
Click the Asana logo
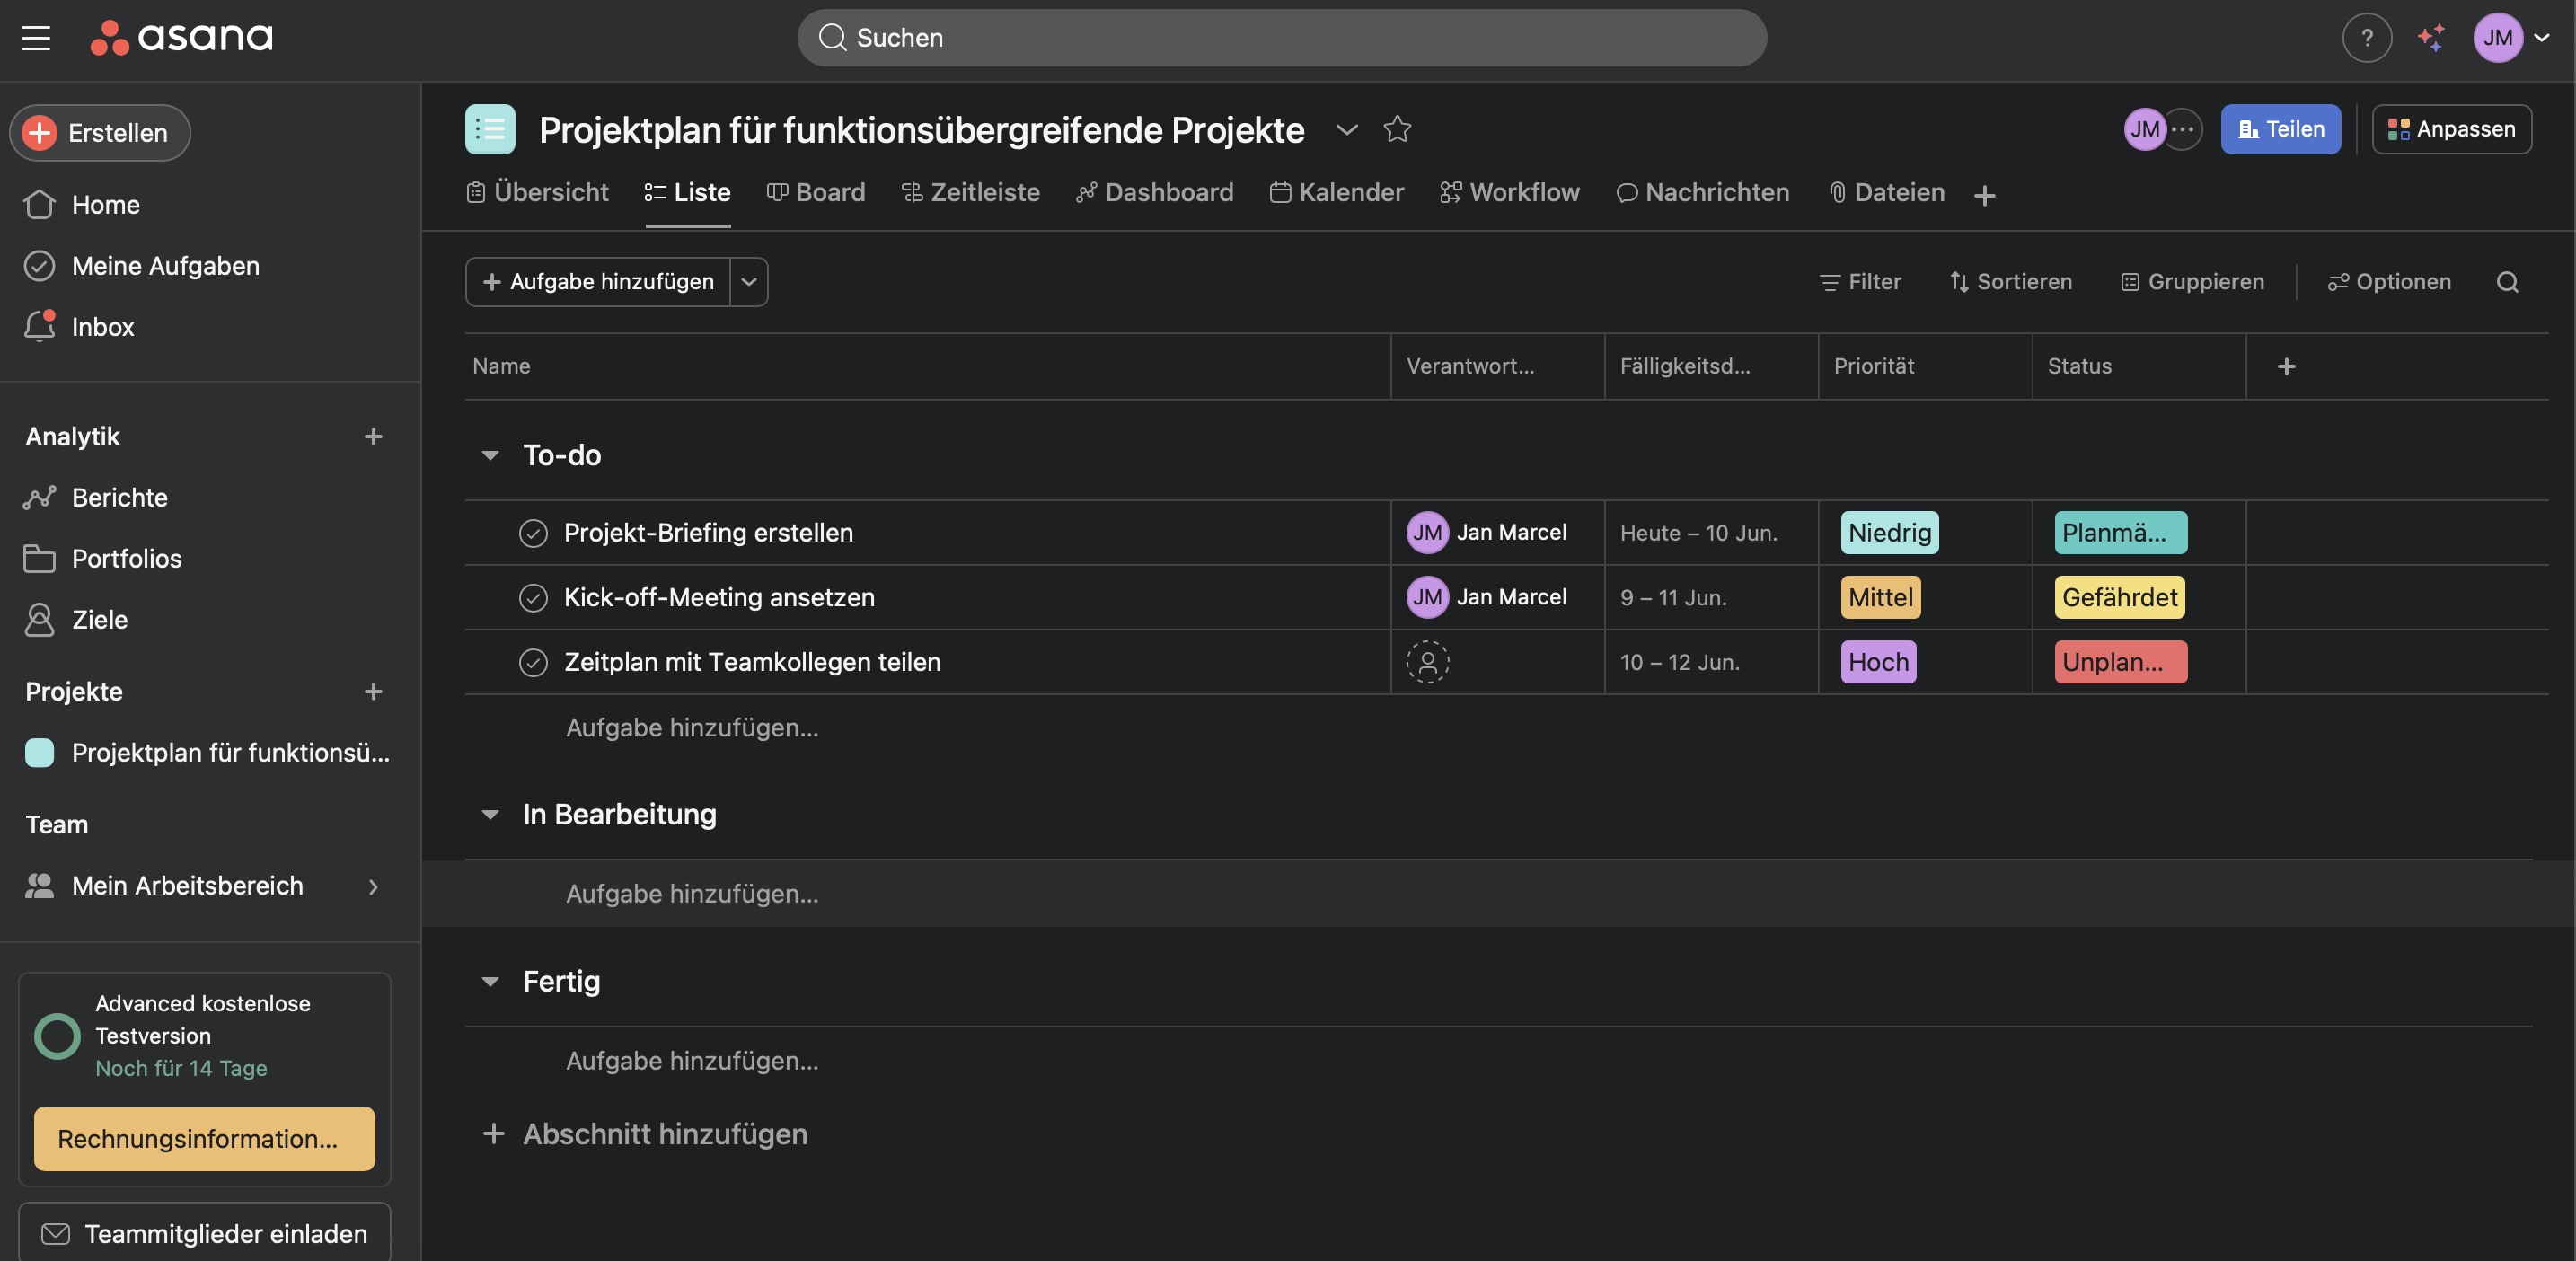[x=181, y=38]
